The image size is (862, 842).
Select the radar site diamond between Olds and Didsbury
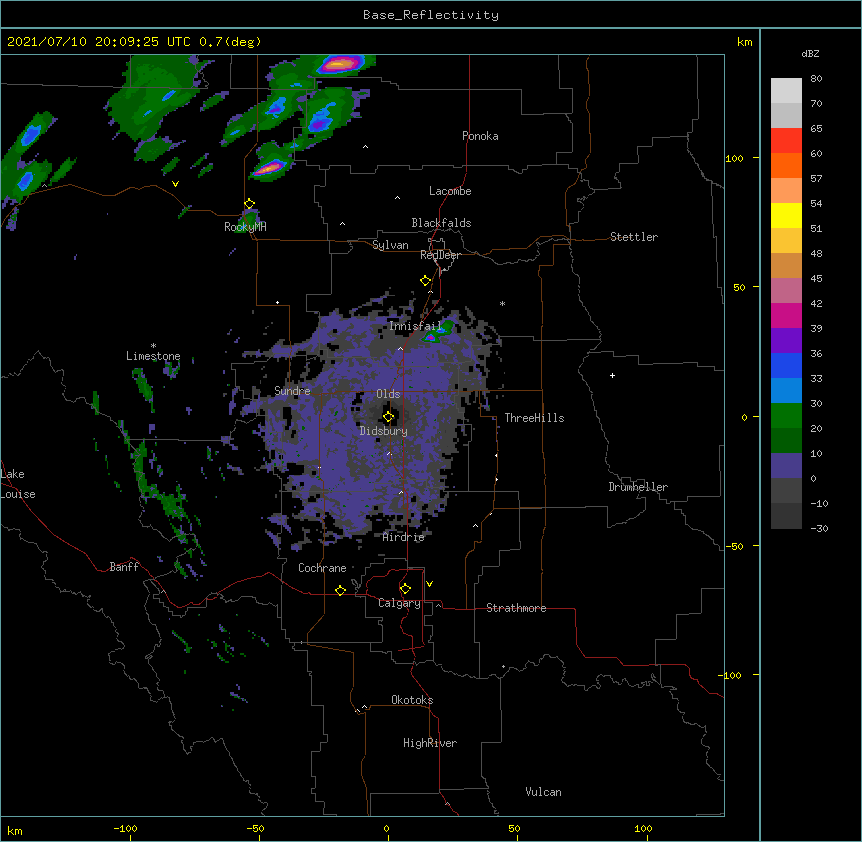[x=388, y=417]
